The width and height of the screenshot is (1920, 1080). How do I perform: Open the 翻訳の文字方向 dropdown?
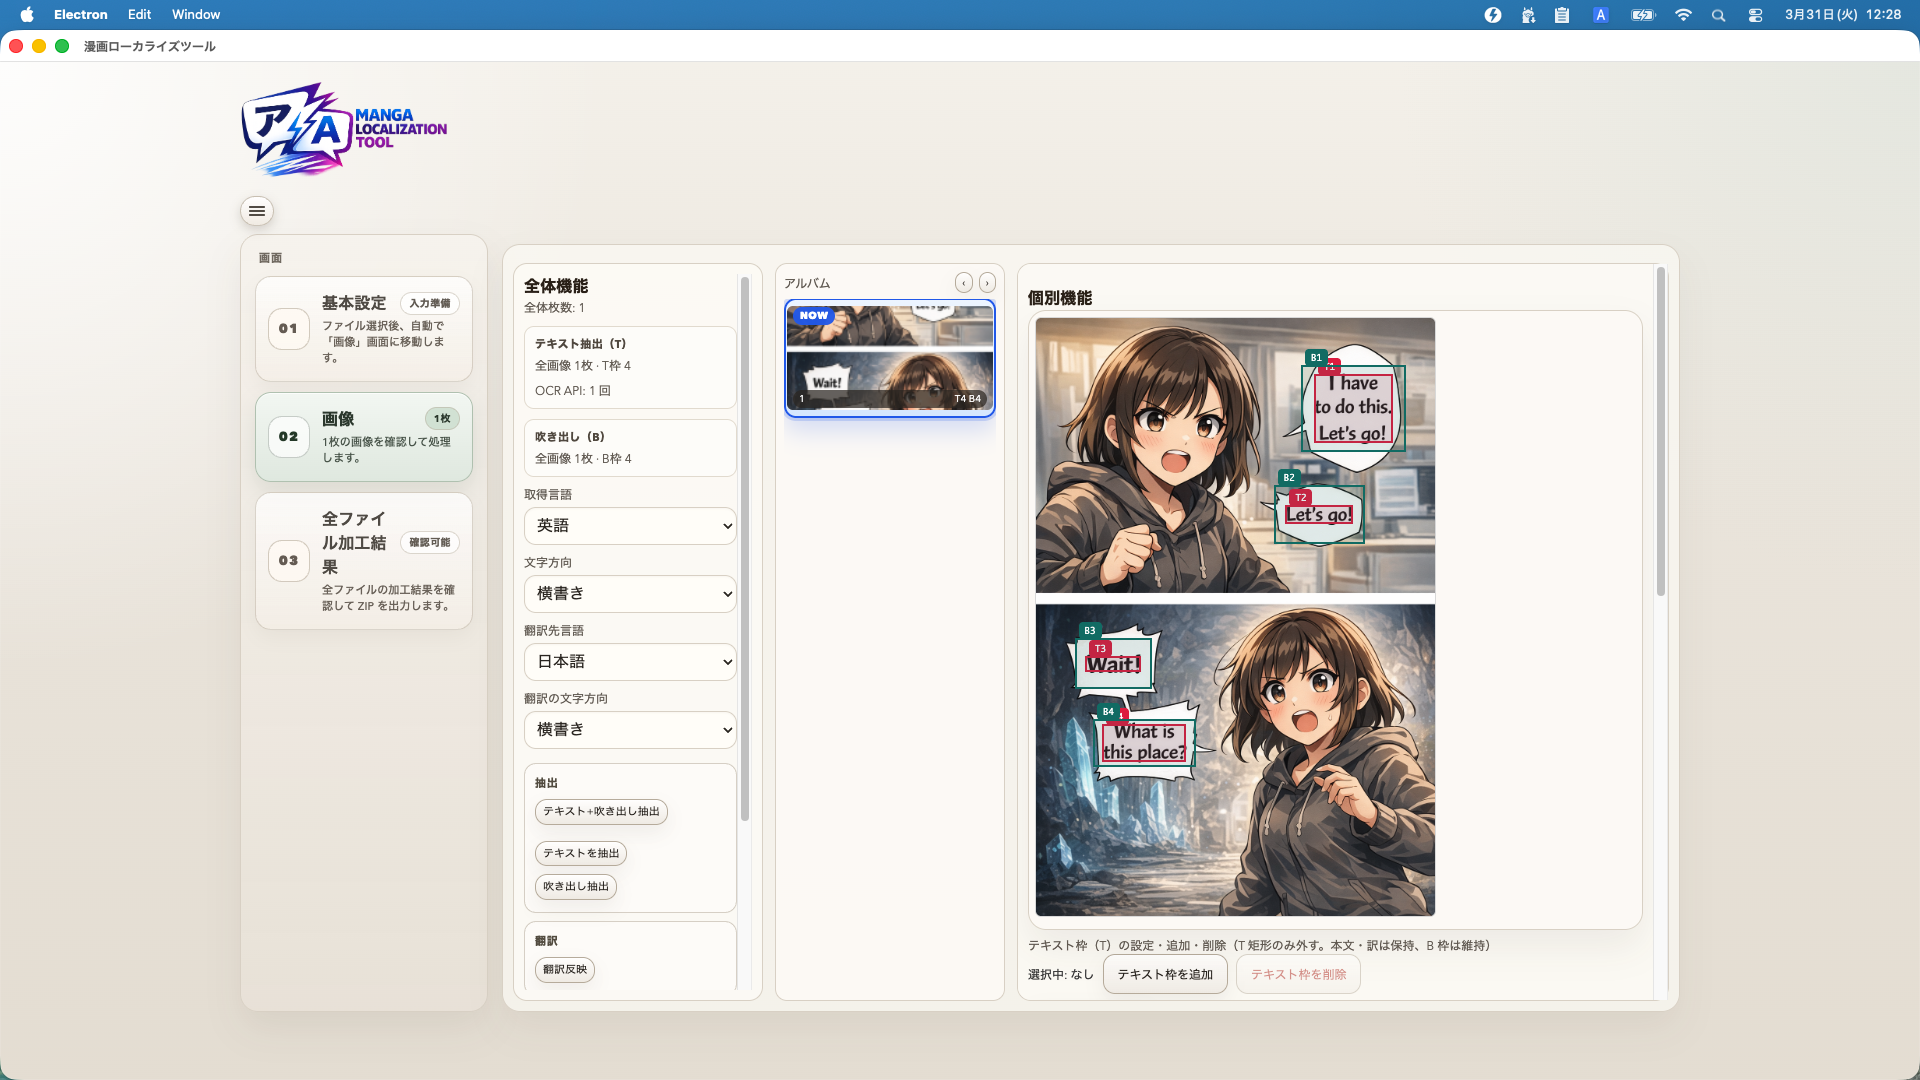(630, 730)
